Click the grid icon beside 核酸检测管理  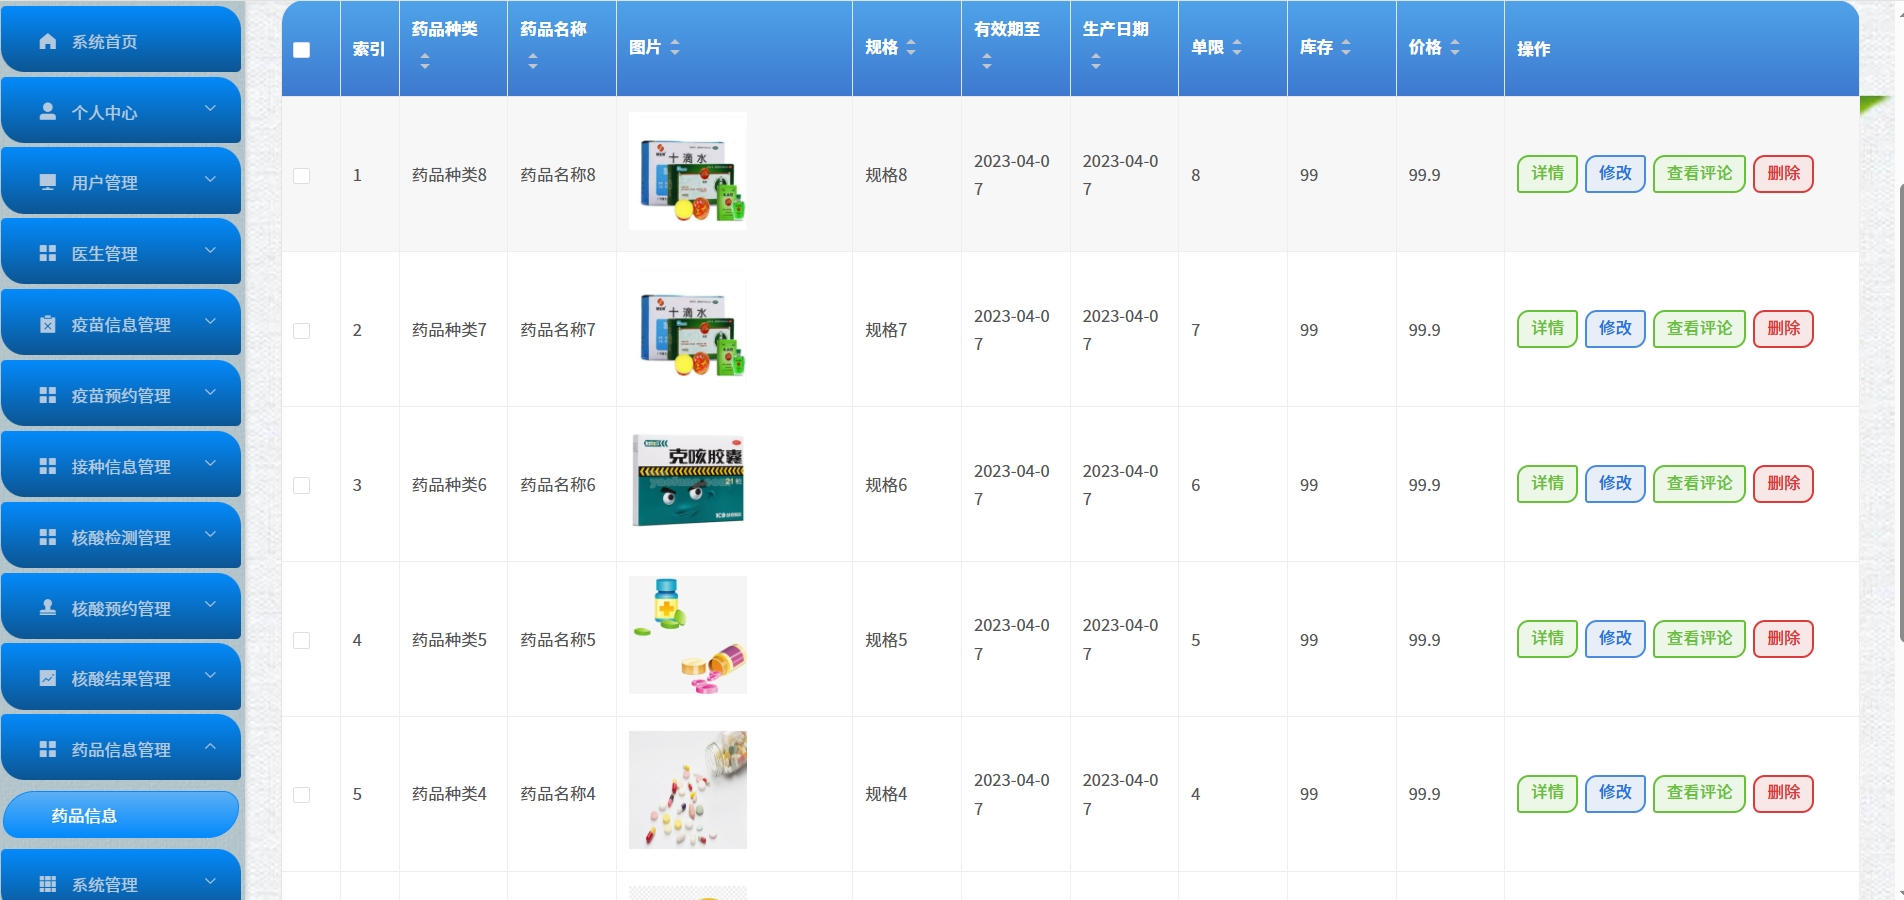point(48,537)
